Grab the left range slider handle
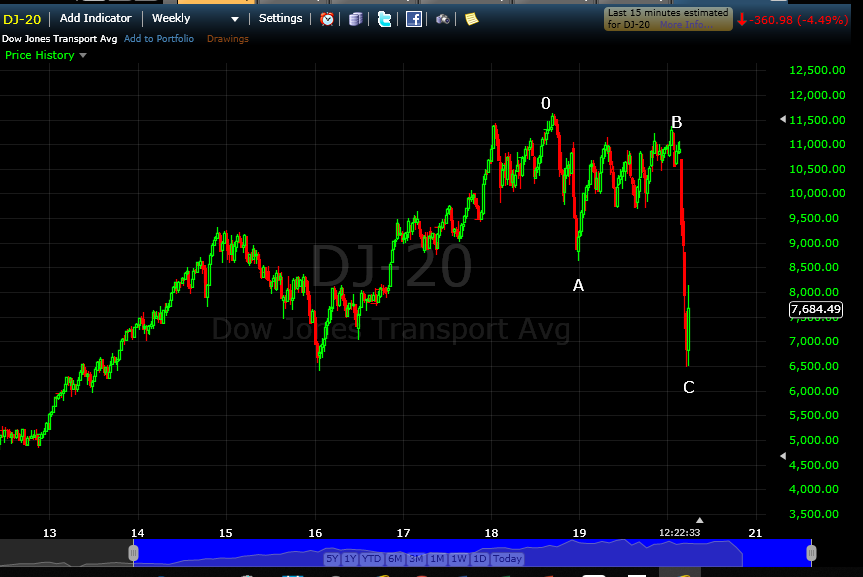Viewport: 863px width, 577px height. (133, 553)
